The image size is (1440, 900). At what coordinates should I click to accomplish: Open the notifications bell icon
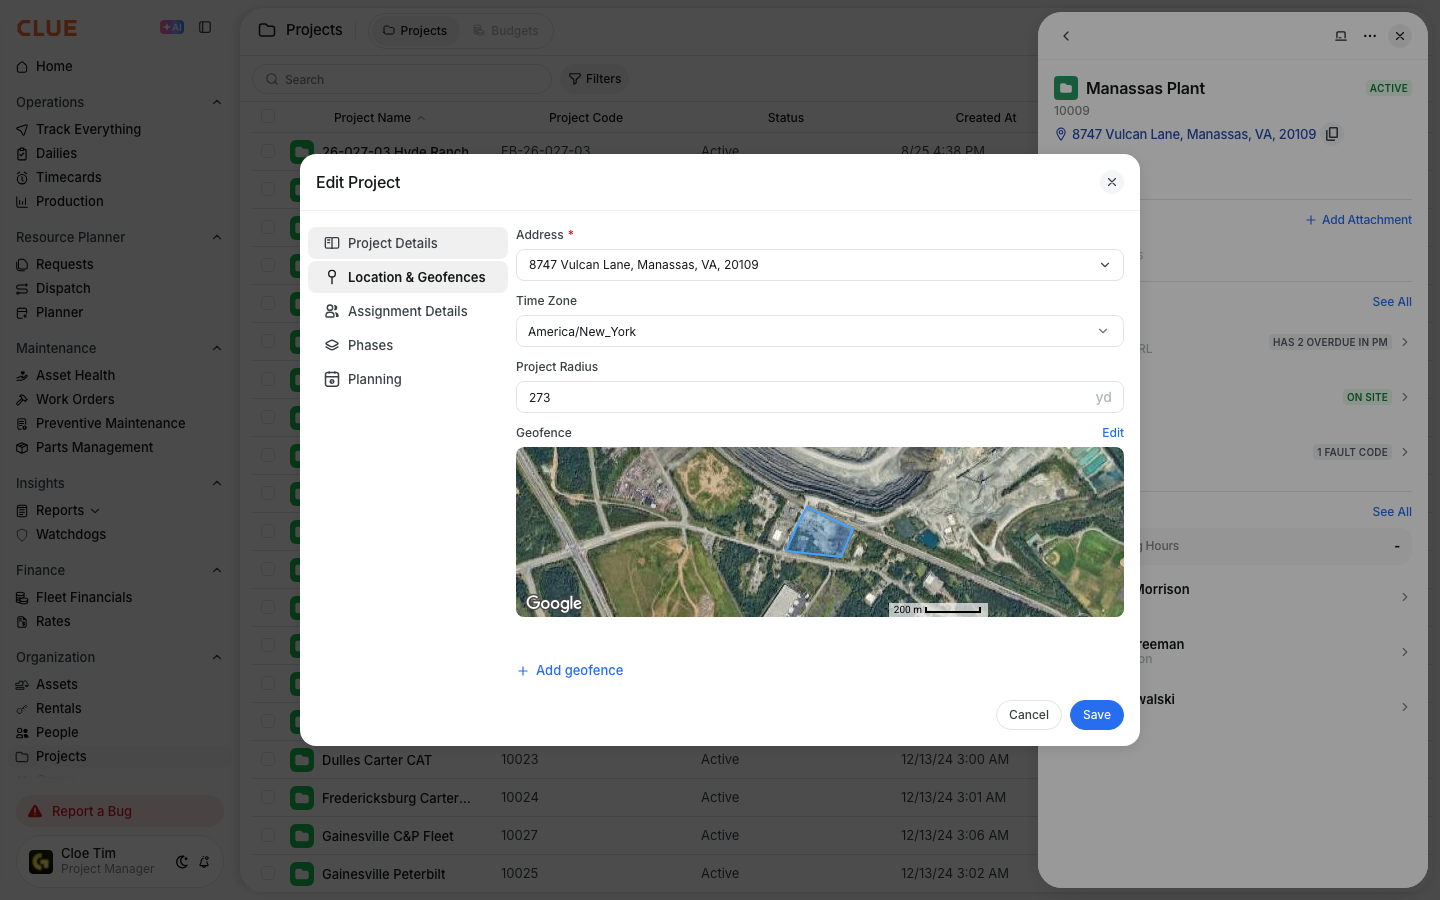pyautogui.click(x=204, y=862)
